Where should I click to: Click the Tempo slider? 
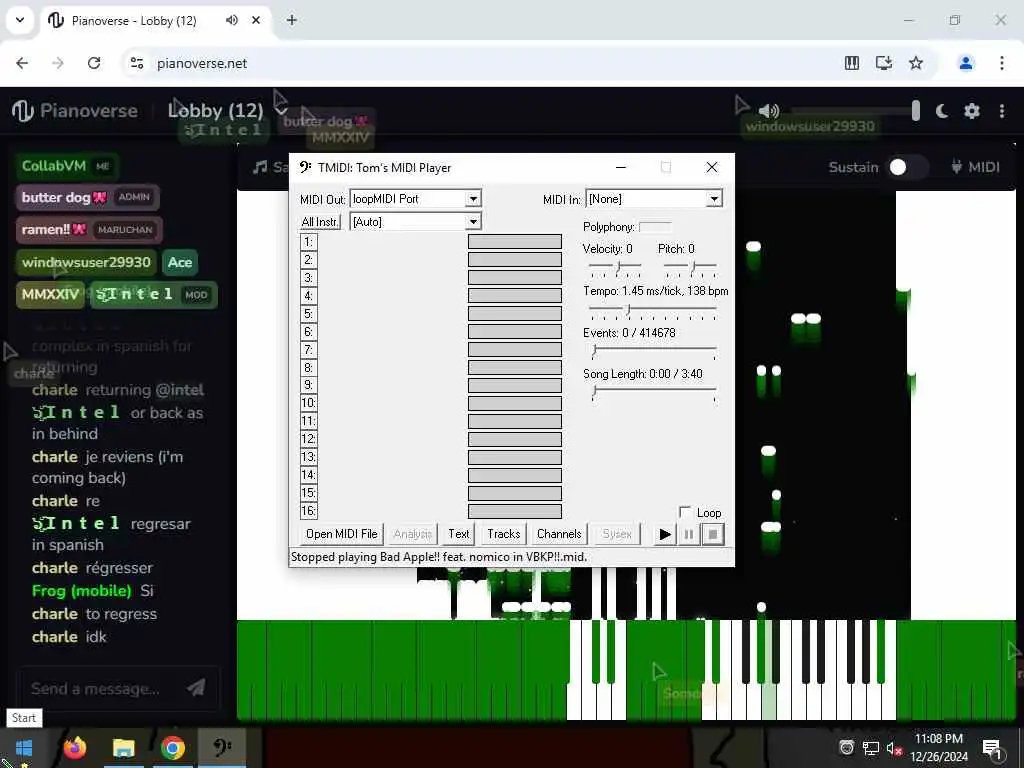pyautogui.click(x=652, y=310)
